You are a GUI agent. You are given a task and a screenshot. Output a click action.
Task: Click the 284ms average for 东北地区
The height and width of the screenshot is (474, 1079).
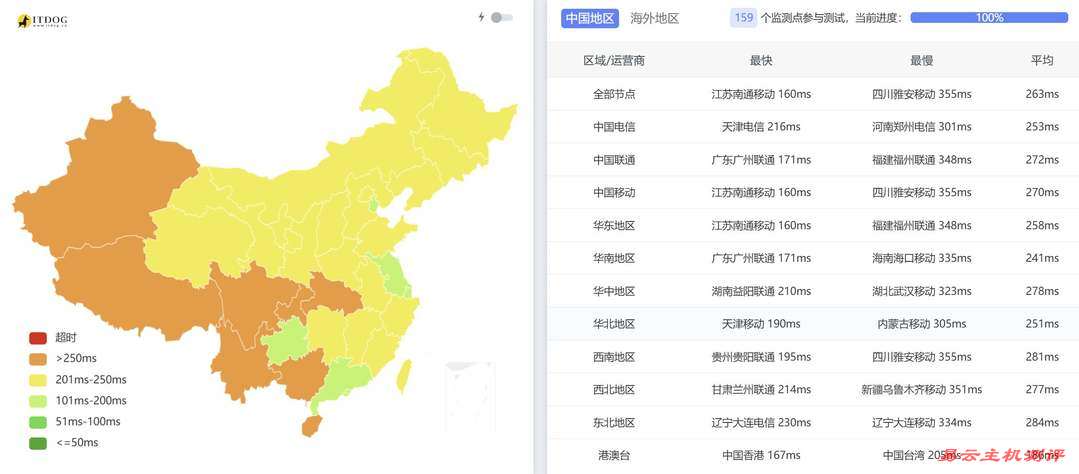1042,422
